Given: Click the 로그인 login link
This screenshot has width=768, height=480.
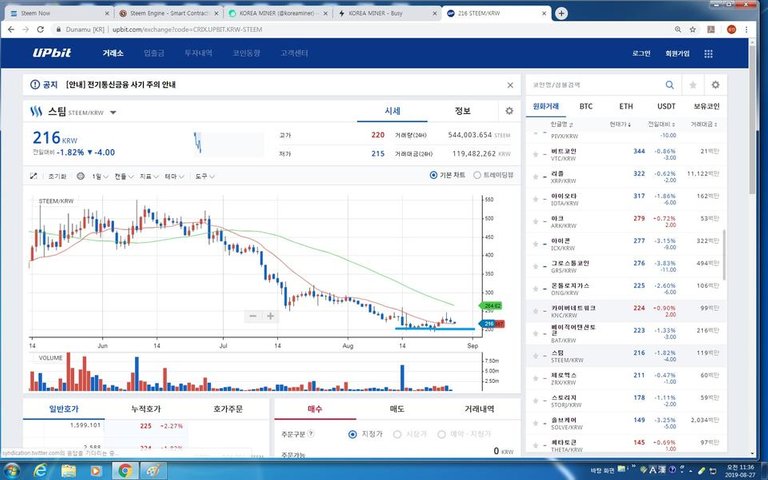Looking at the screenshot, I should pyautogui.click(x=641, y=53).
